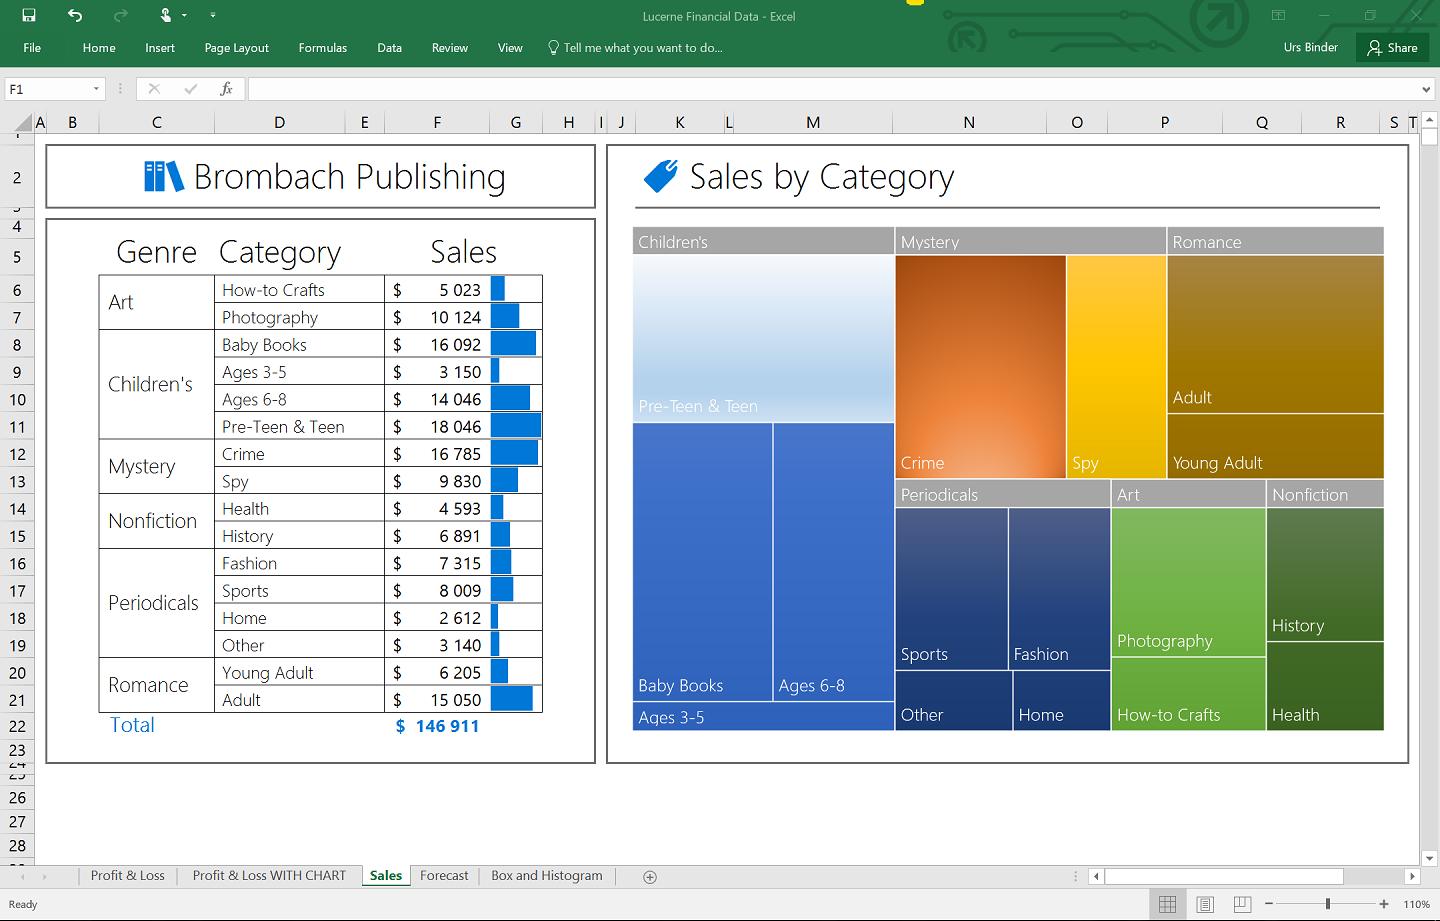Click the previous sheet navigation arrow
1440x921 pixels.
23,877
